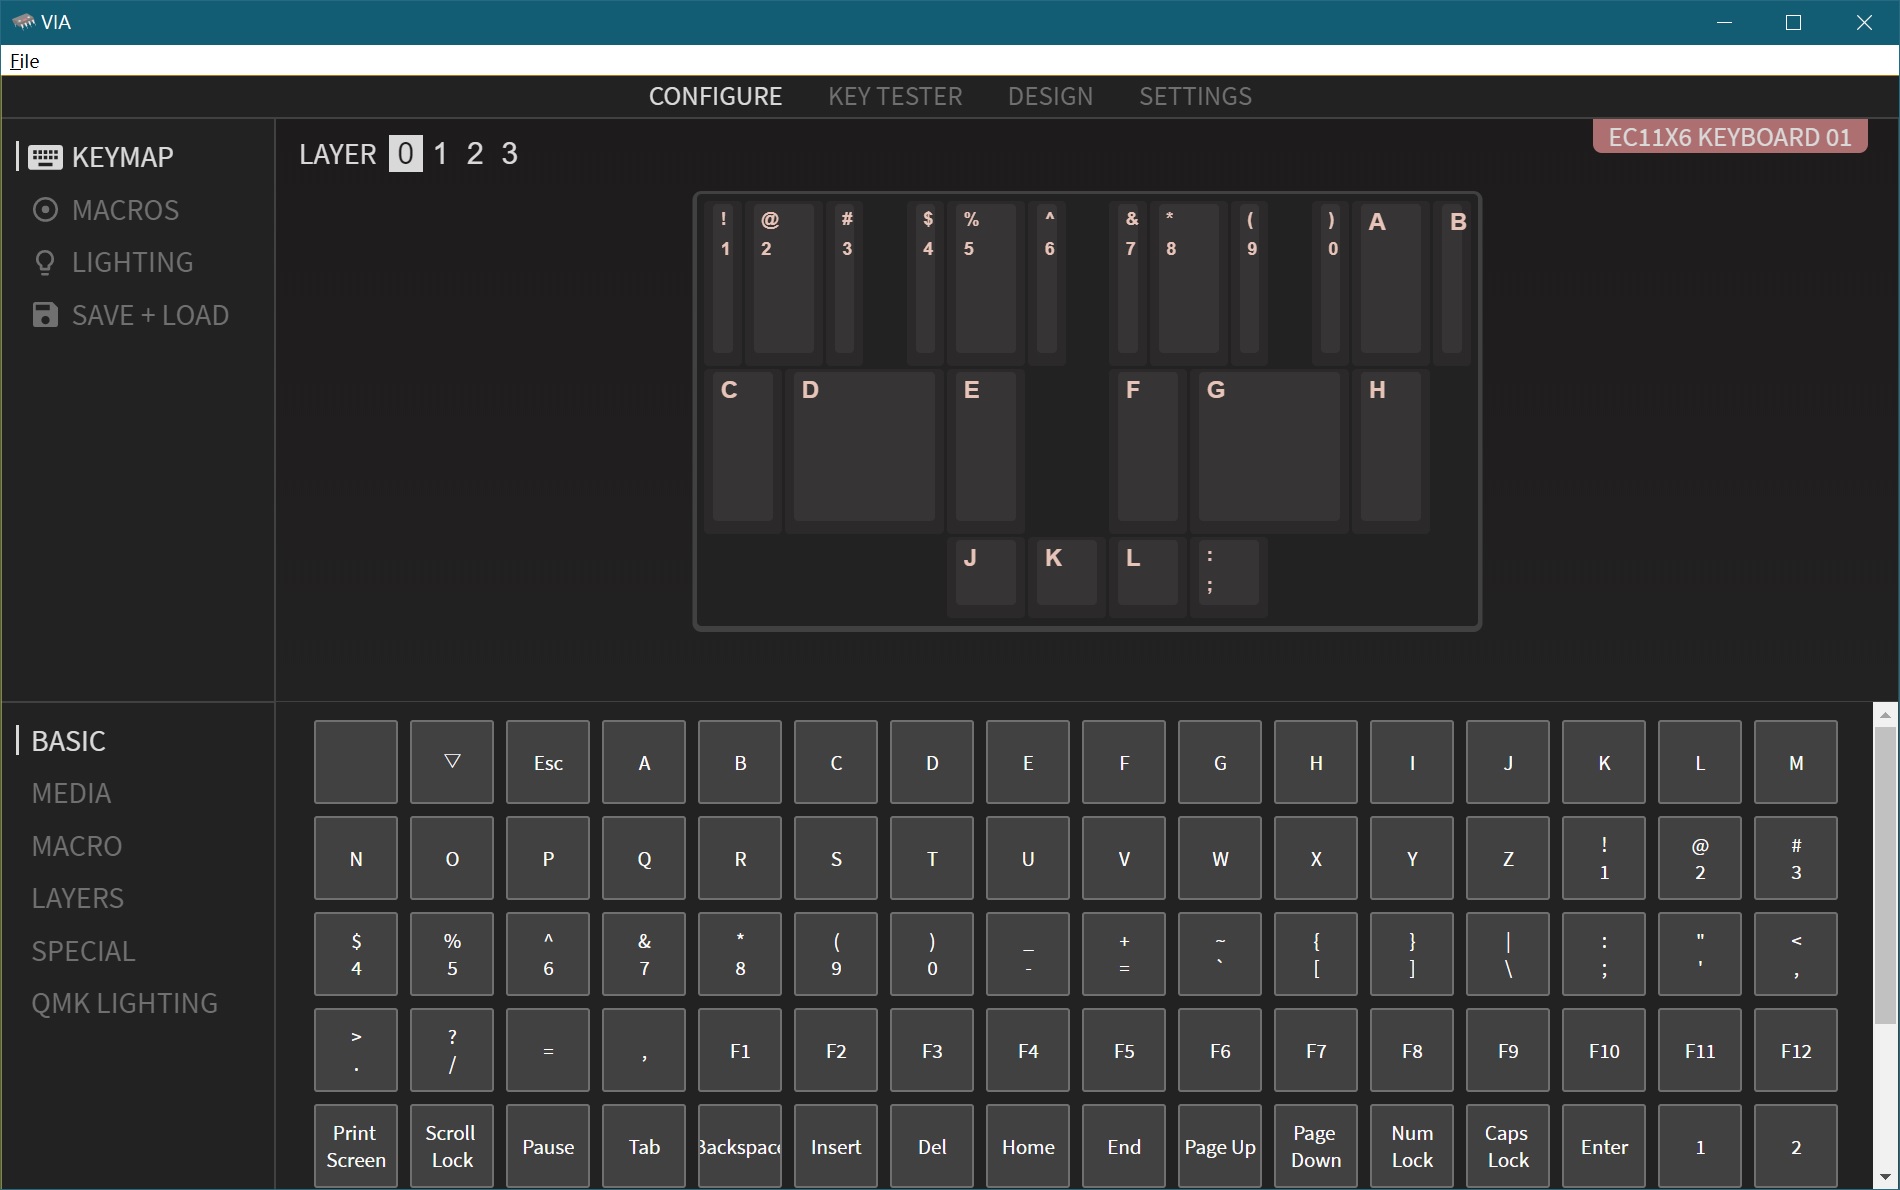Select the G key on keyboard layout
This screenshot has width=1900, height=1190.
point(1269,451)
